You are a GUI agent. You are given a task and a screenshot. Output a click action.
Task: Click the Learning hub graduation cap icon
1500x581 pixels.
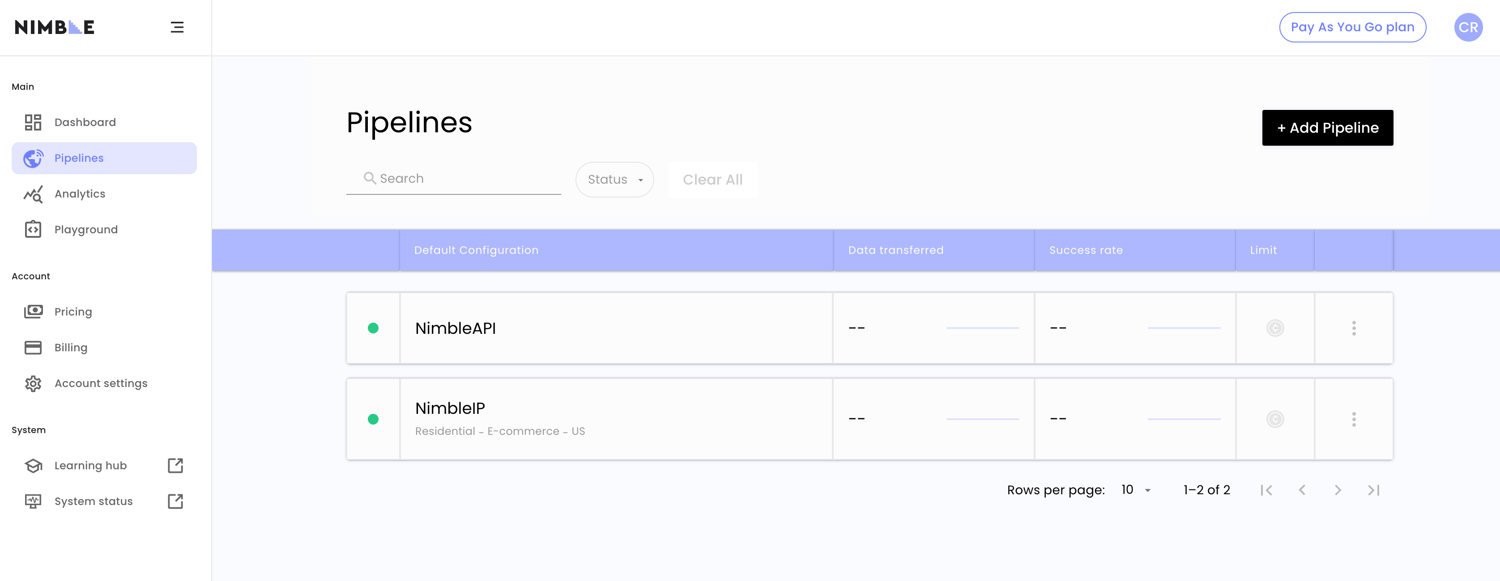coord(33,466)
